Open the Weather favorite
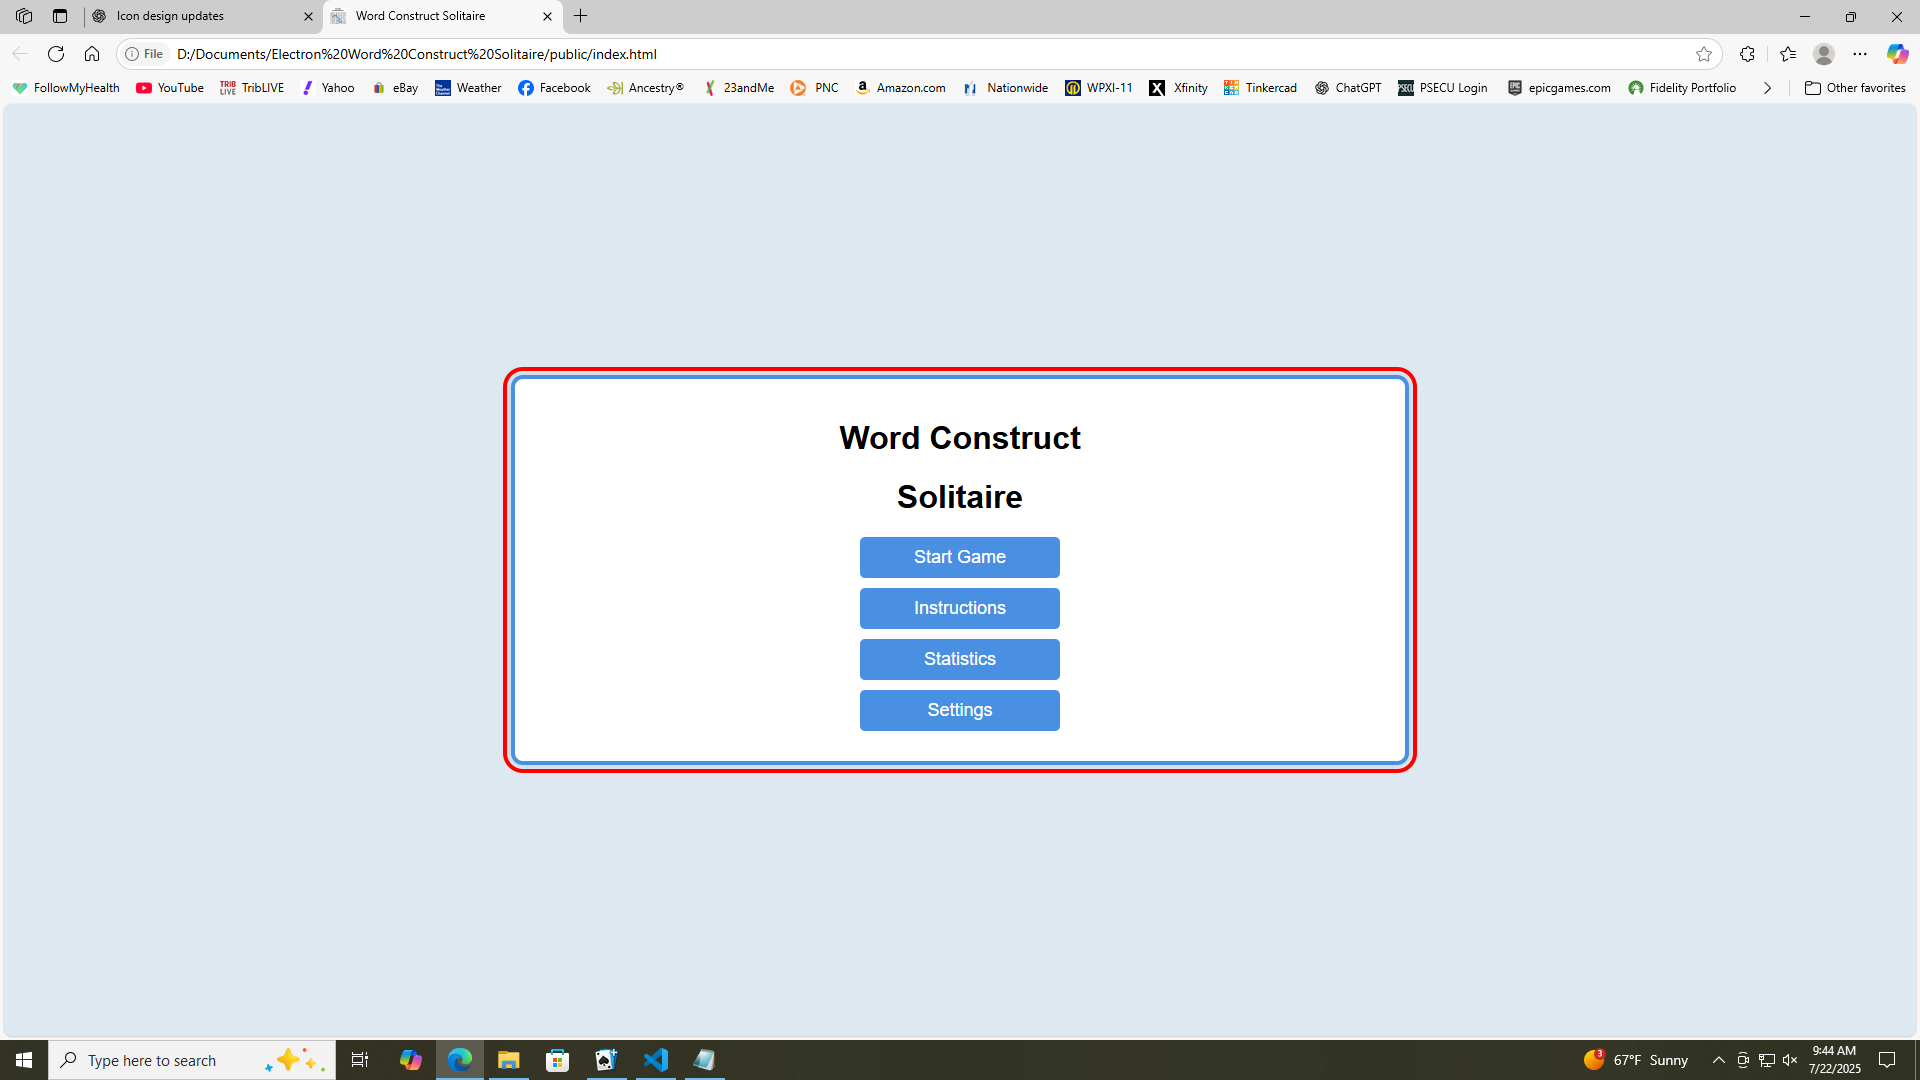Image resolution: width=1920 pixels, height=1080 pixels. (x=467, y=88)
